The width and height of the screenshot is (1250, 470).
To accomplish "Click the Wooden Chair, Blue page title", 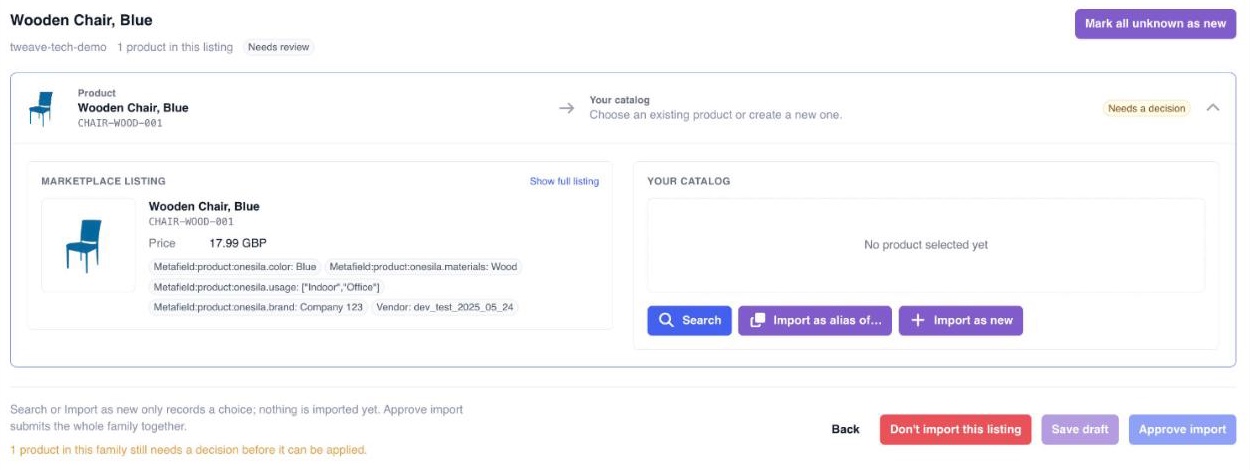I will (x=81, y=20).
